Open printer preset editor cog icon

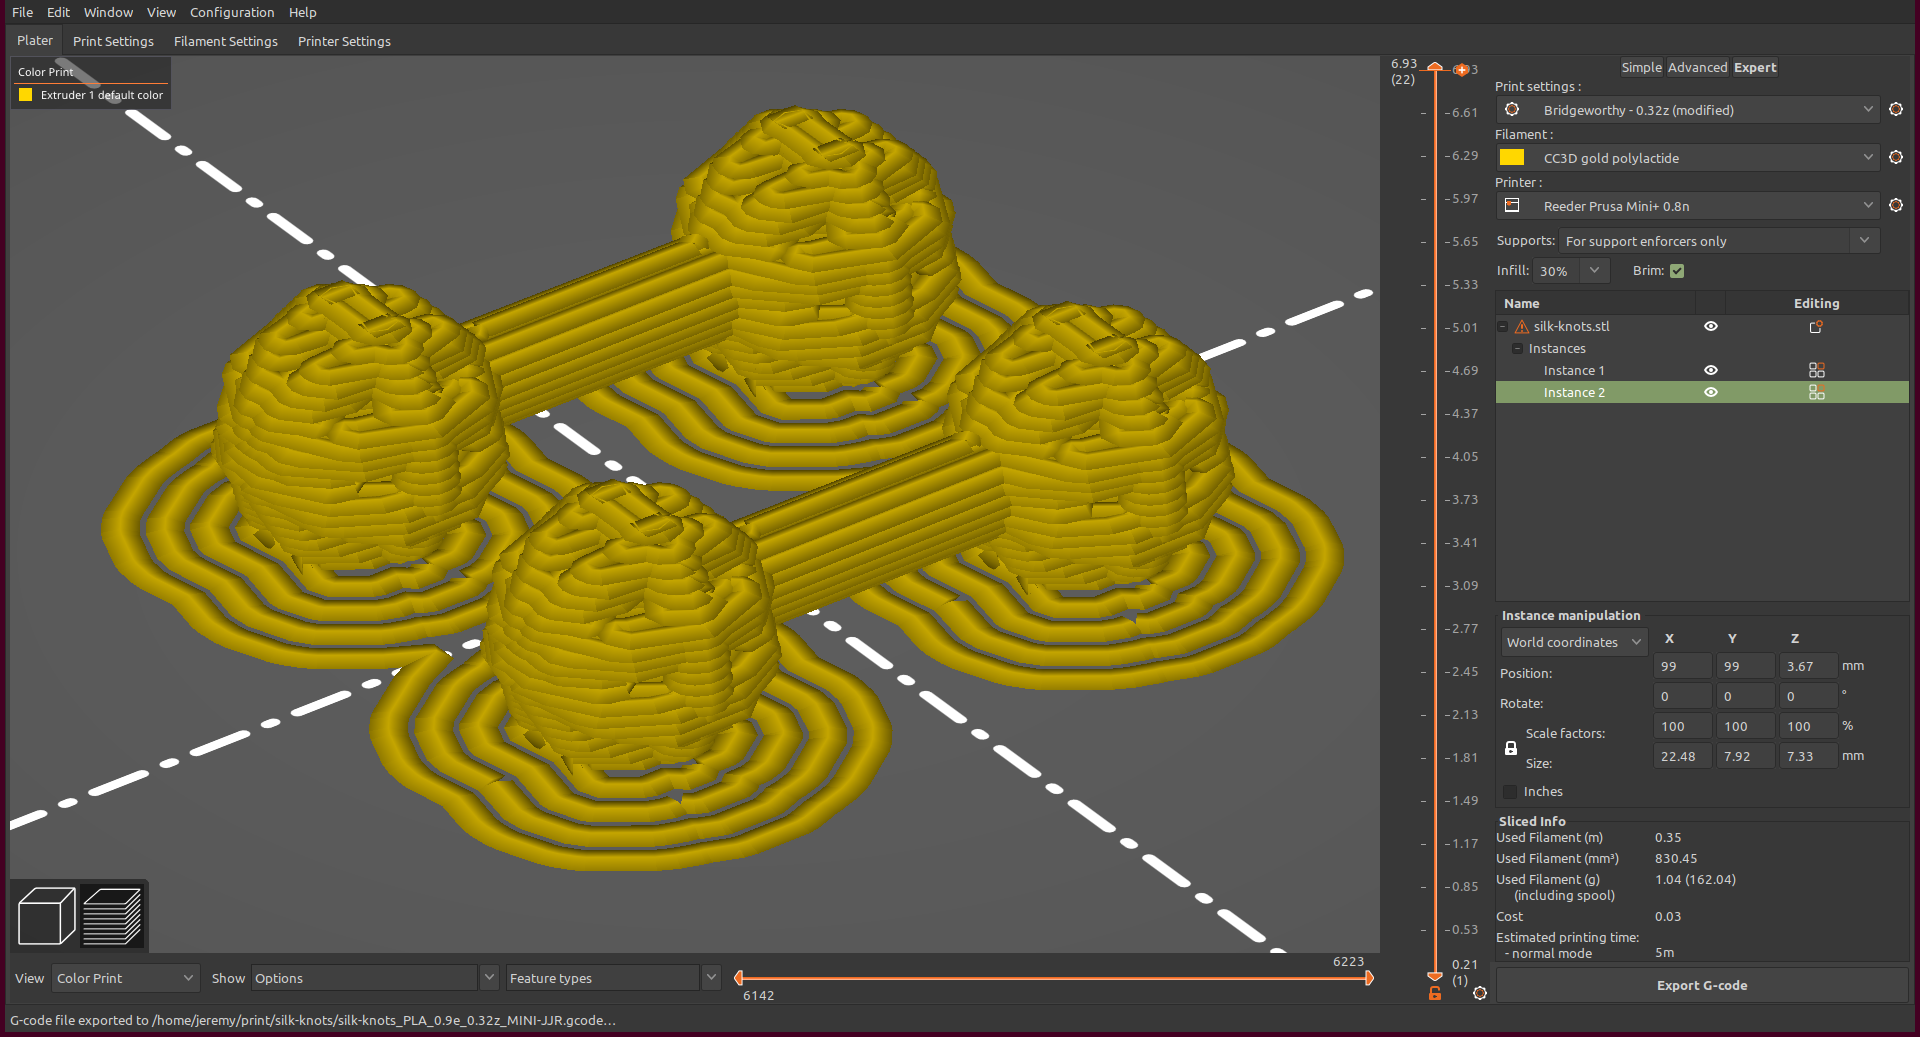pos(1895,205)
